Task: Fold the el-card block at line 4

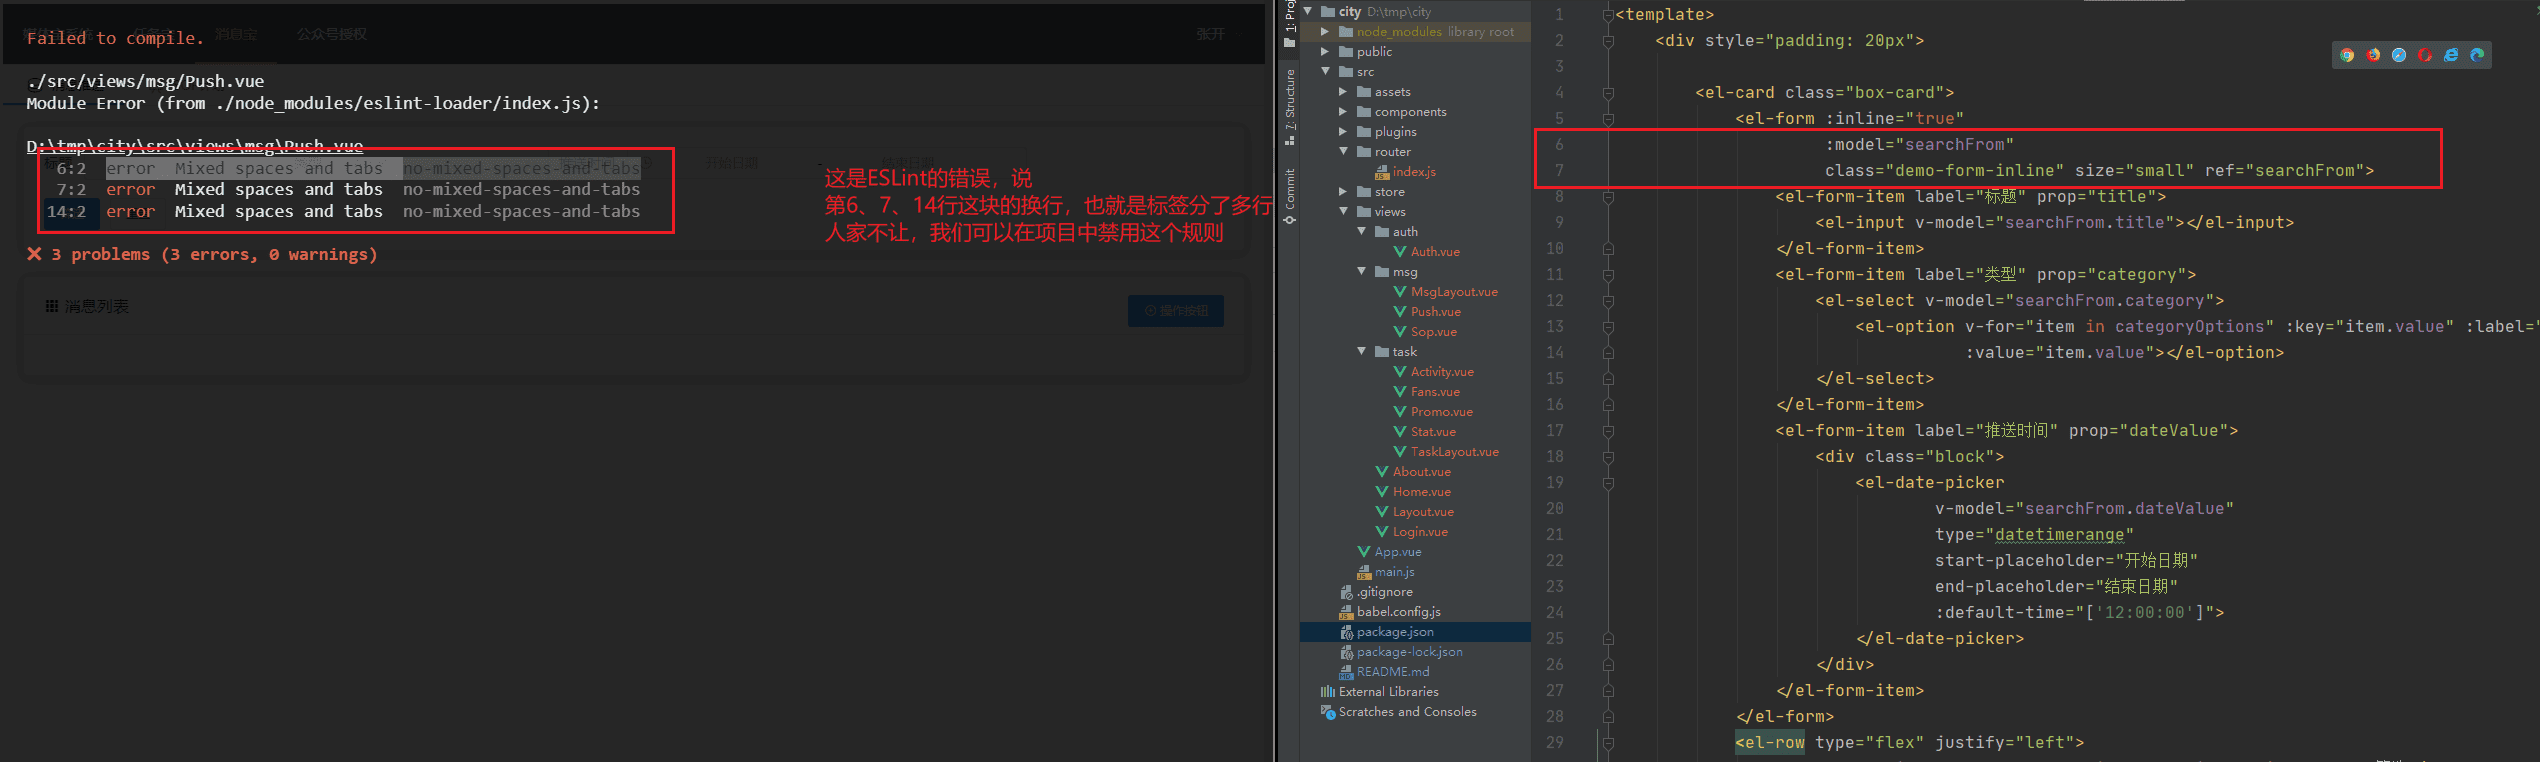Action: [1608, 93]
